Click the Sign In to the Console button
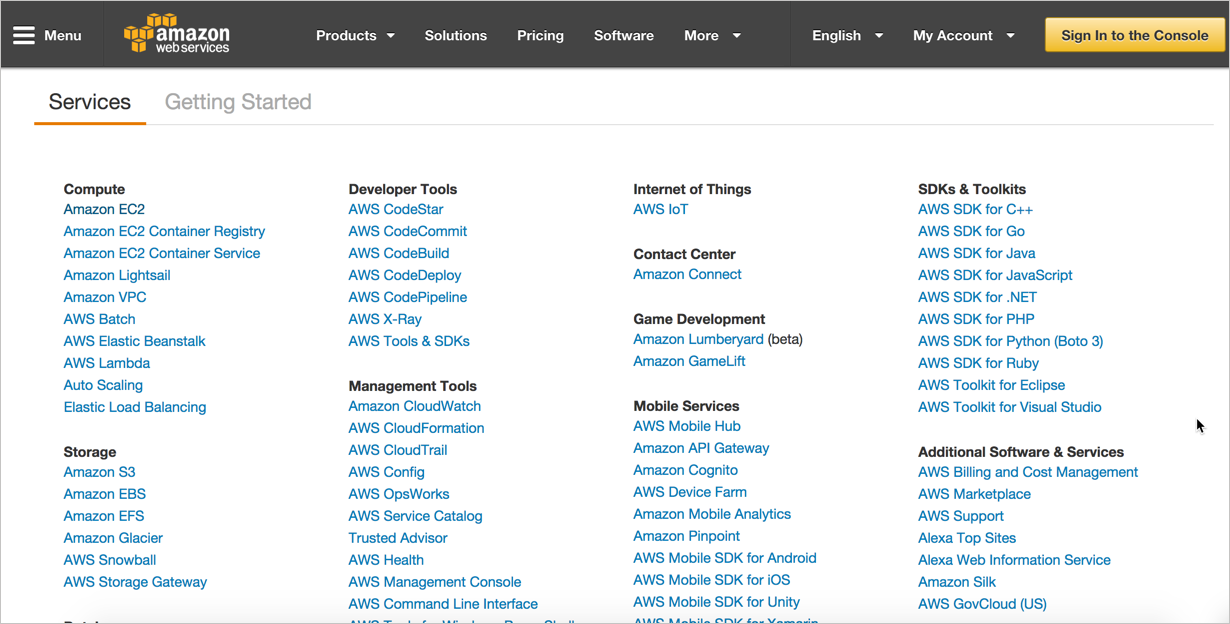This screenshot has width=1230, height=624. (1135, 35)
